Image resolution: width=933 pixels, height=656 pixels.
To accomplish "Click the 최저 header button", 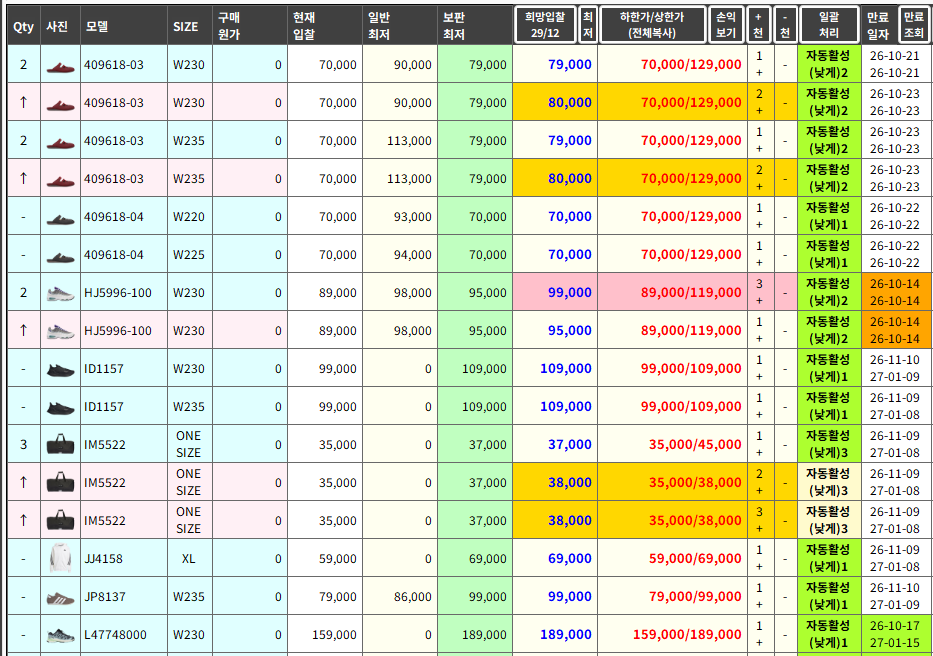I will point(588,25).
